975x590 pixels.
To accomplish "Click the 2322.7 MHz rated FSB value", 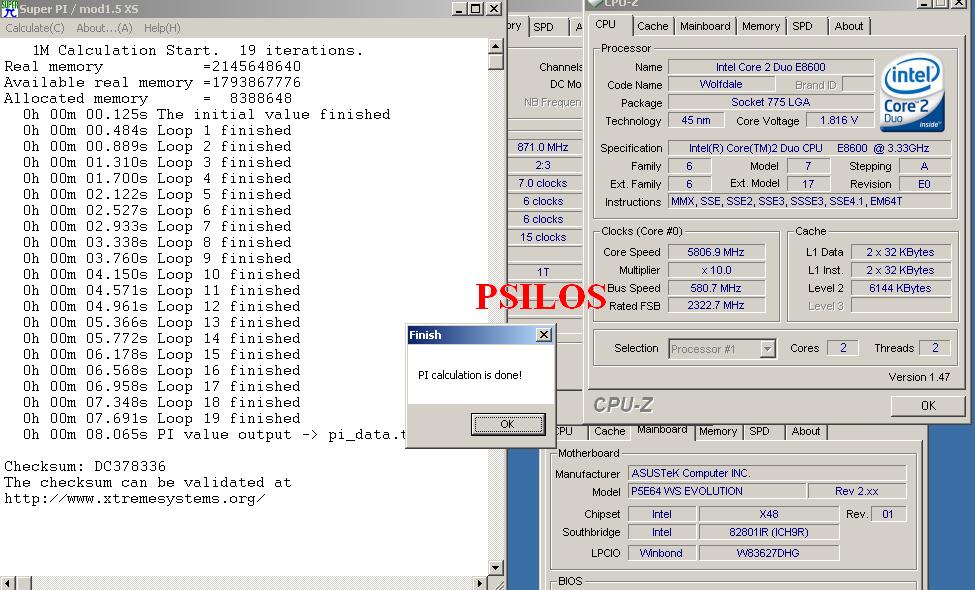I will point(716,305).
